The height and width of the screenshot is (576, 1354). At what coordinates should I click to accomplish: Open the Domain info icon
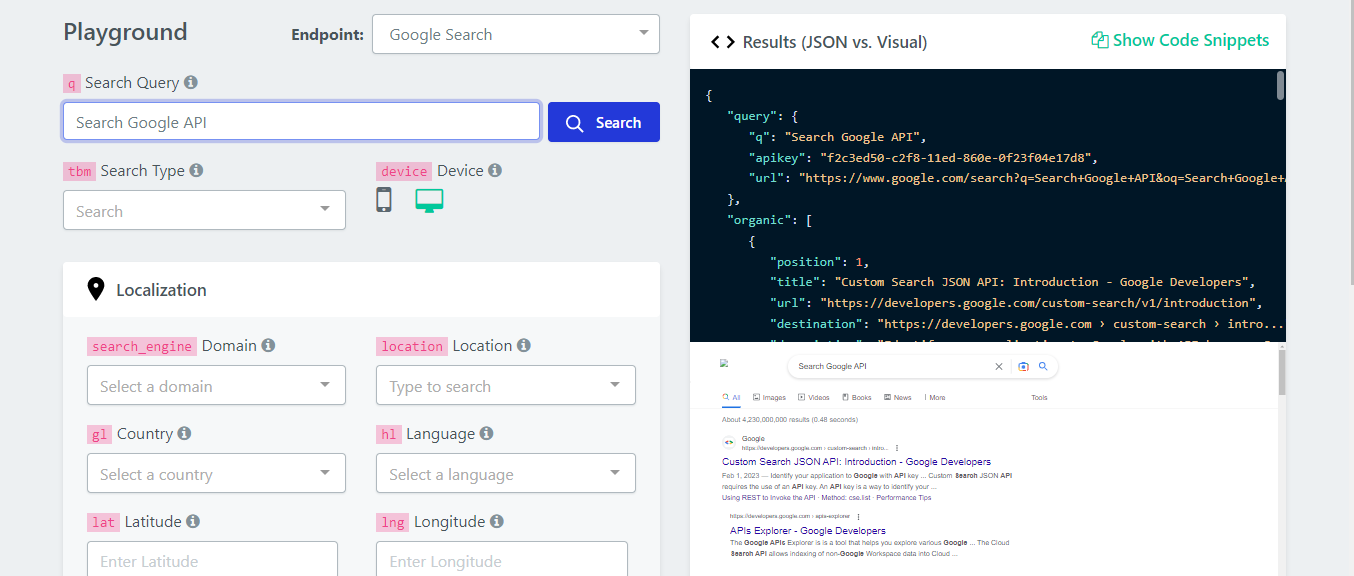tap(268, 346)
